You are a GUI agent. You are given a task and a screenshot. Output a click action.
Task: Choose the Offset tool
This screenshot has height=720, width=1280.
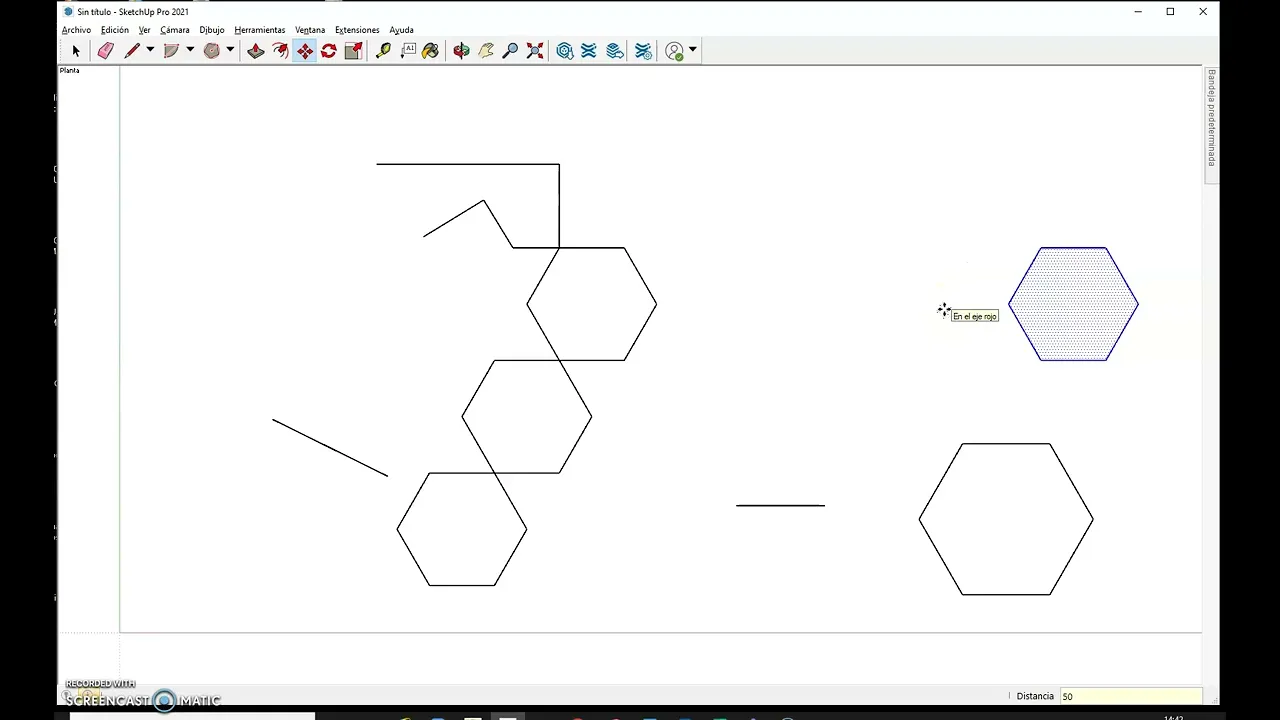pyautogui.click(x=280, y=51)
